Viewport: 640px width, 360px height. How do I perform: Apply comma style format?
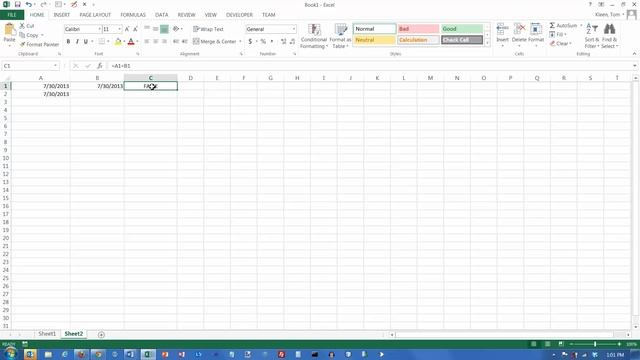pos(272,41)
